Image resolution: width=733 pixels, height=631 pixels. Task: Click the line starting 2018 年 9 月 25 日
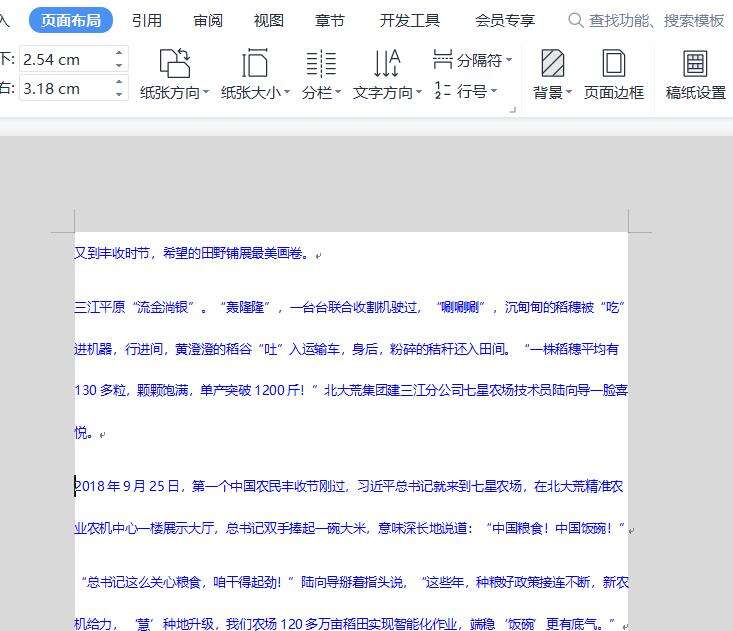(349, 486)
